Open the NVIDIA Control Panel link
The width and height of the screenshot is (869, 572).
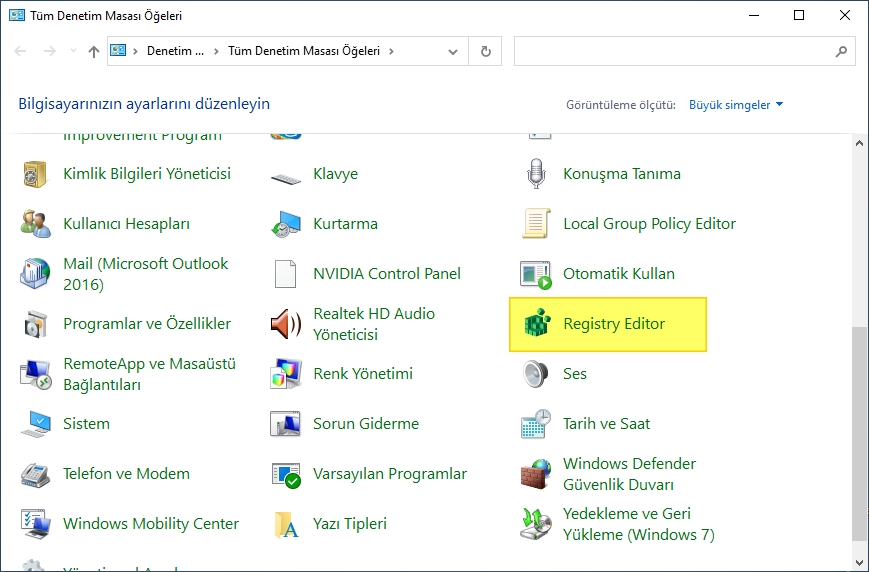pyautogui.click(x=387, y=274)
